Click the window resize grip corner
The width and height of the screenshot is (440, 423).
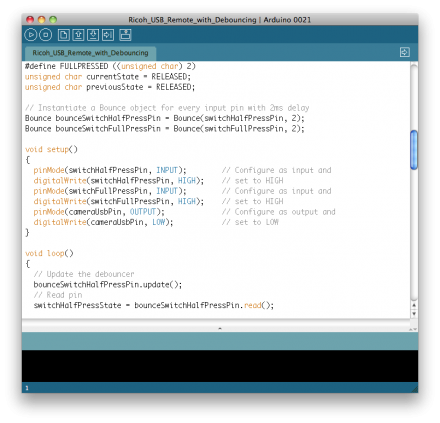(414, 389)
